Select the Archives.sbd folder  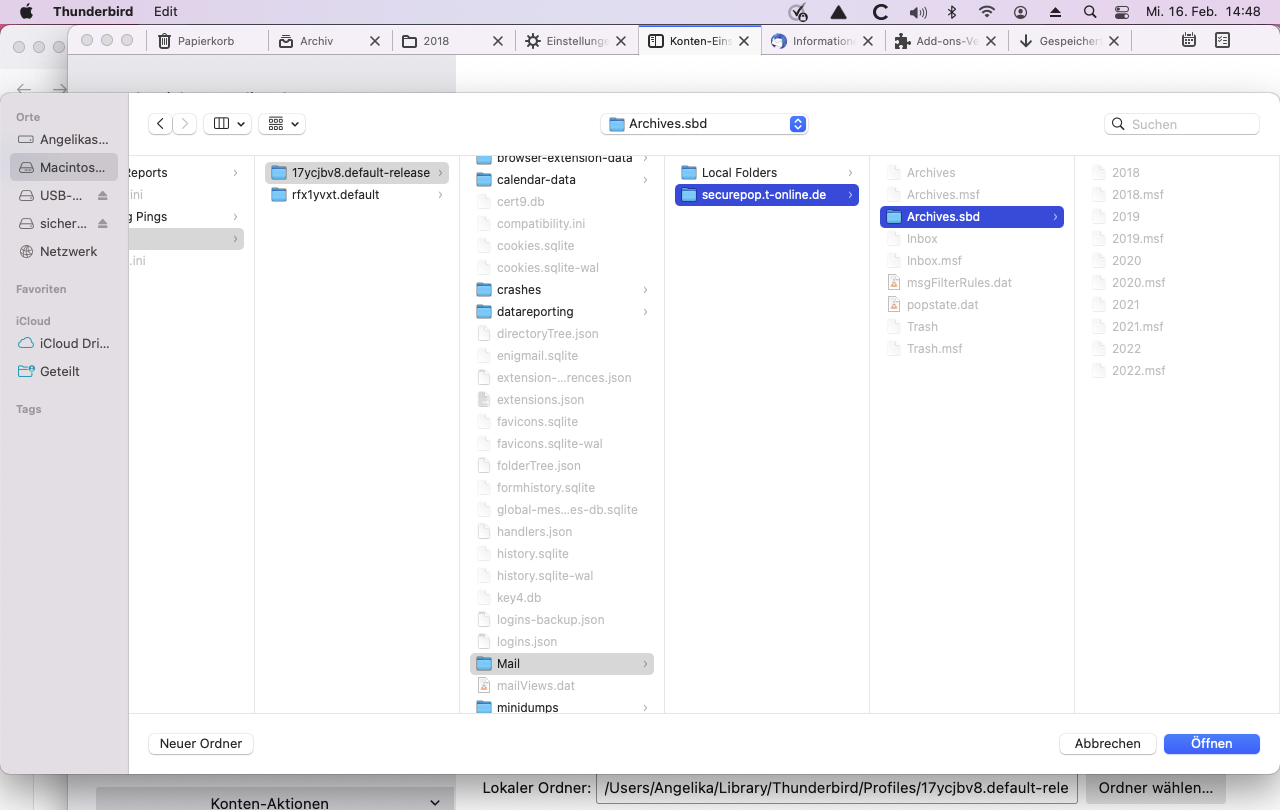(972, 217)
